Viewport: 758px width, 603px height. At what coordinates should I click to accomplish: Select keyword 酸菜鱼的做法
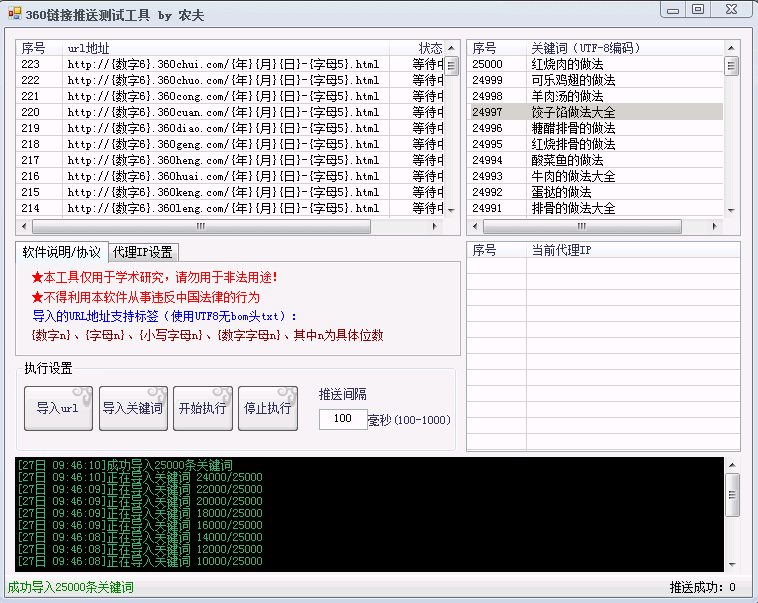(x=596, y=160)
